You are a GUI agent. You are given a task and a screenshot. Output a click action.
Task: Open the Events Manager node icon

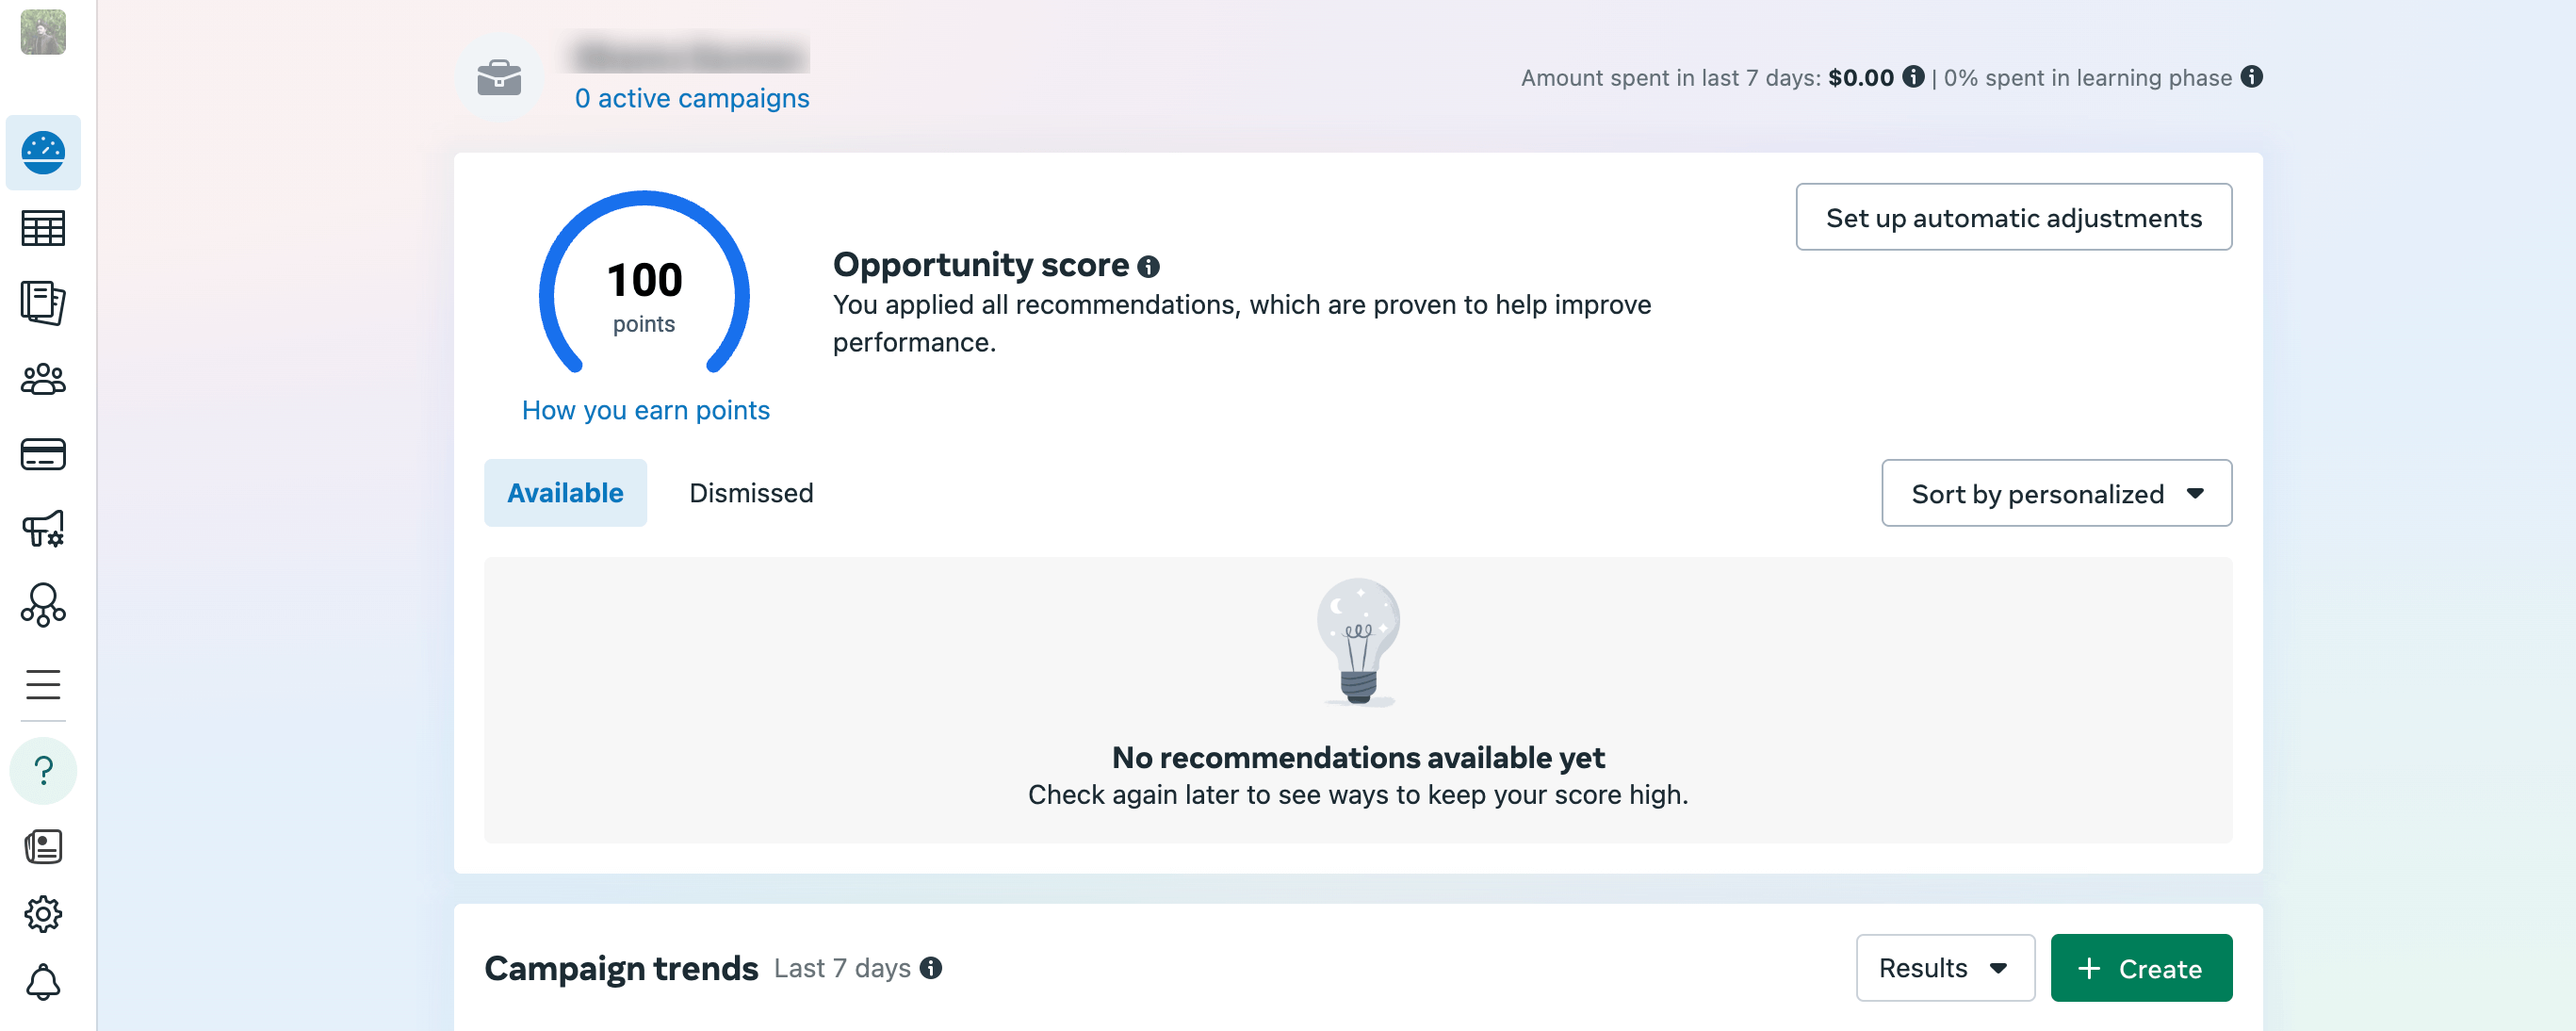click(42, 605)
